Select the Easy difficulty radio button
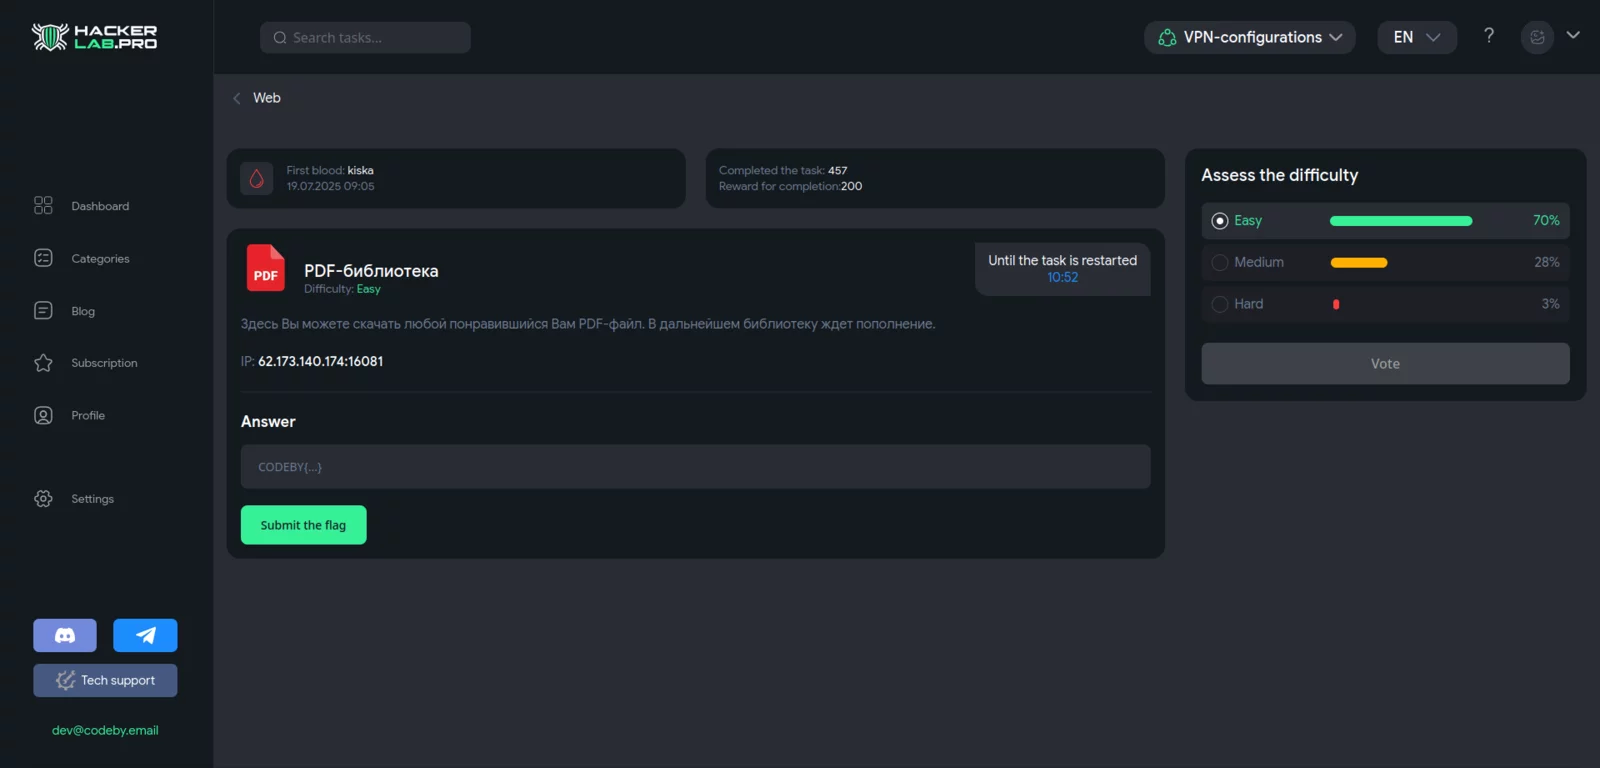This screenshot has width=1600, height=768. [1220, 221]
